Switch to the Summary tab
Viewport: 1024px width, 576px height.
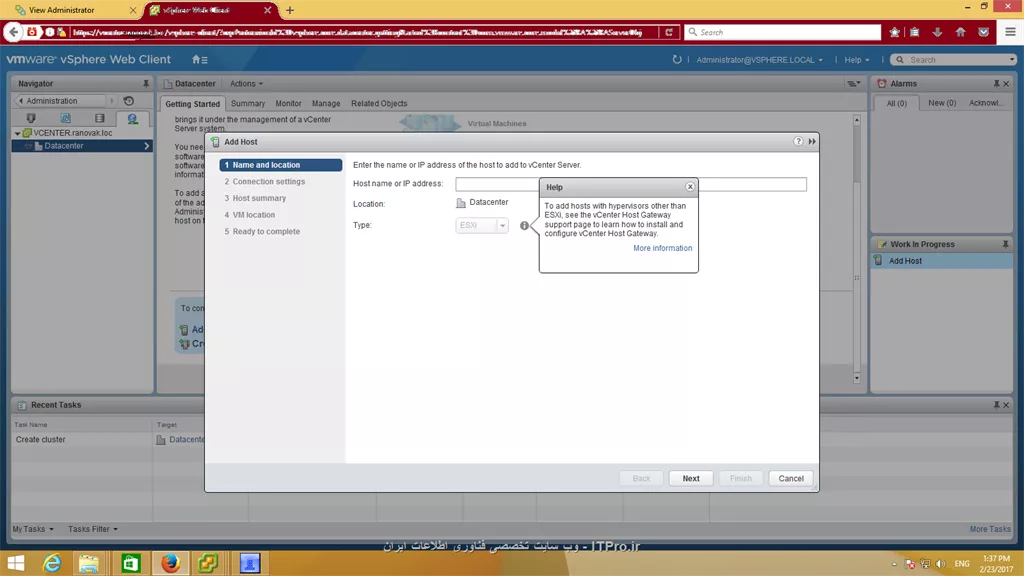click(248, 103)
